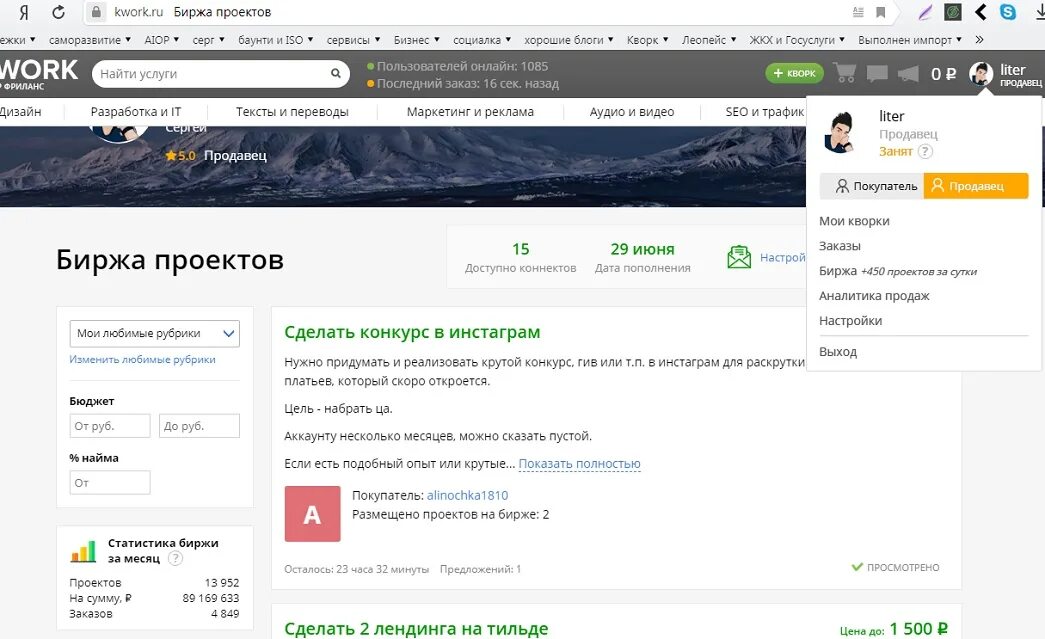This screenshot has height=639, width=1045.
Task: Open browser downloads icon
Action: (1039, 12)
